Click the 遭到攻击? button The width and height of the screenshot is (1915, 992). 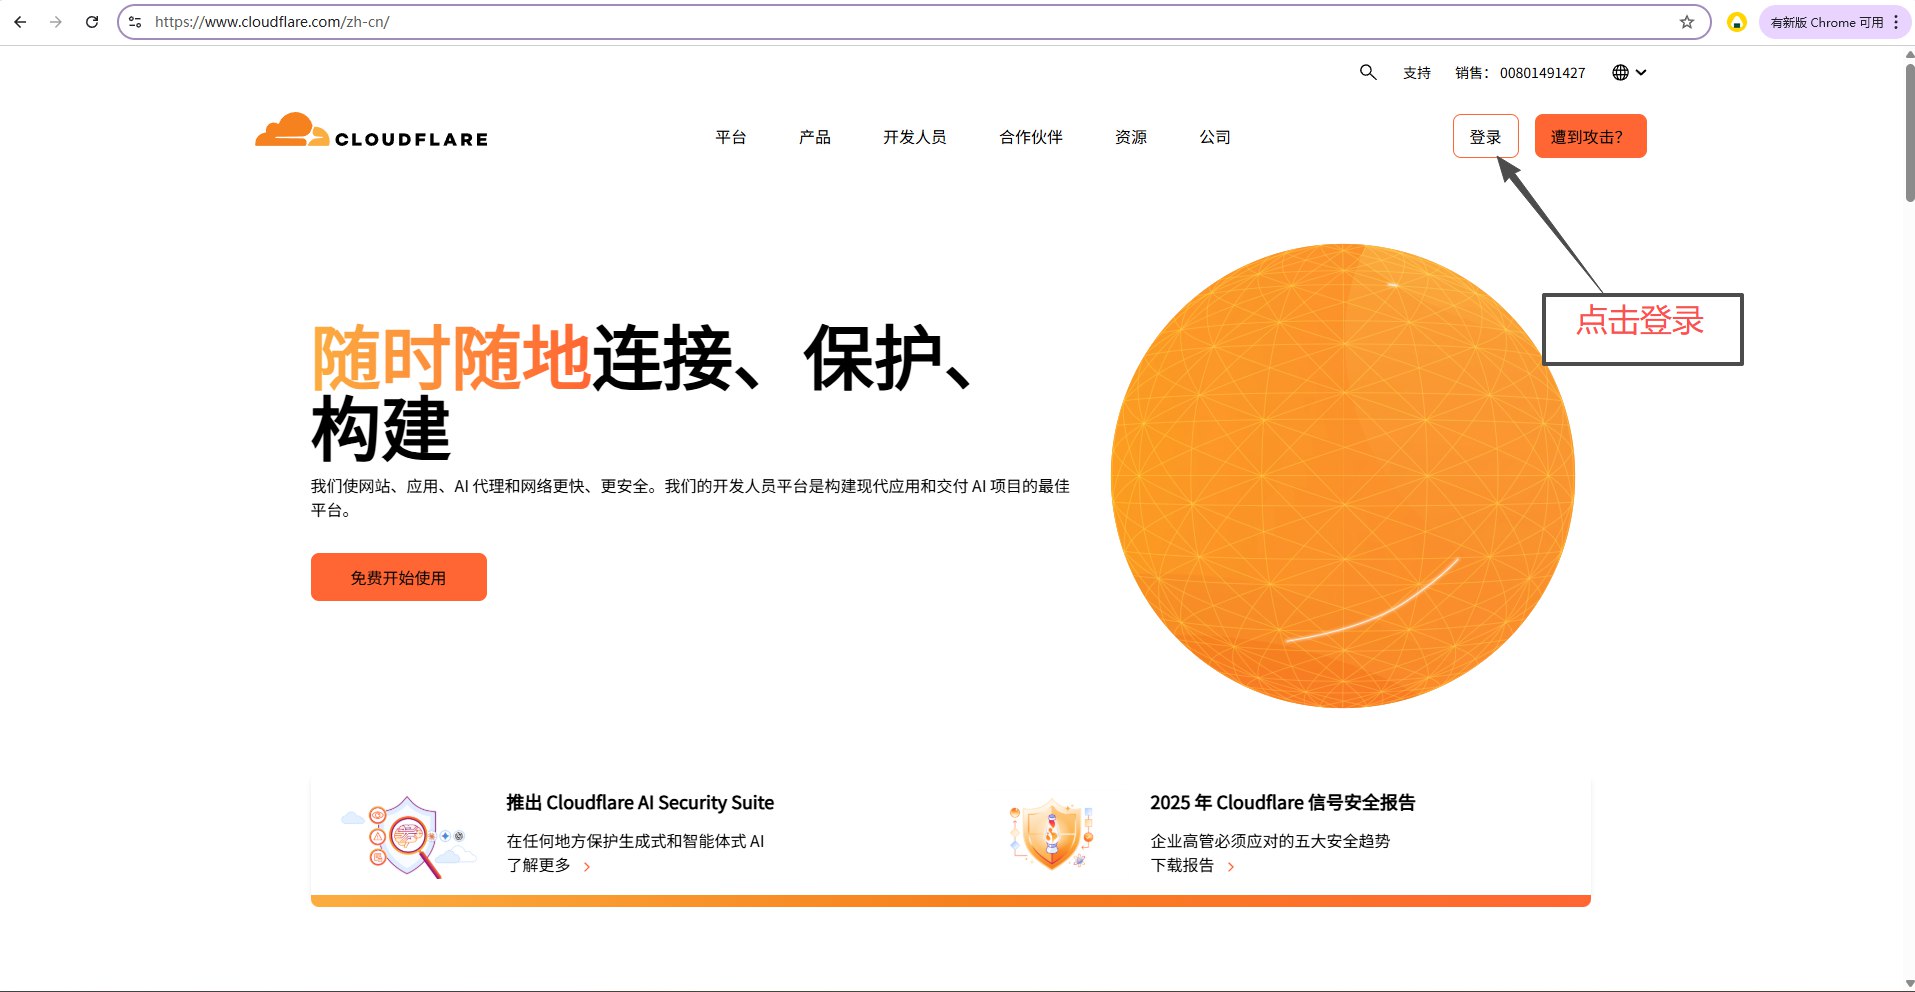coord(1590,137)
